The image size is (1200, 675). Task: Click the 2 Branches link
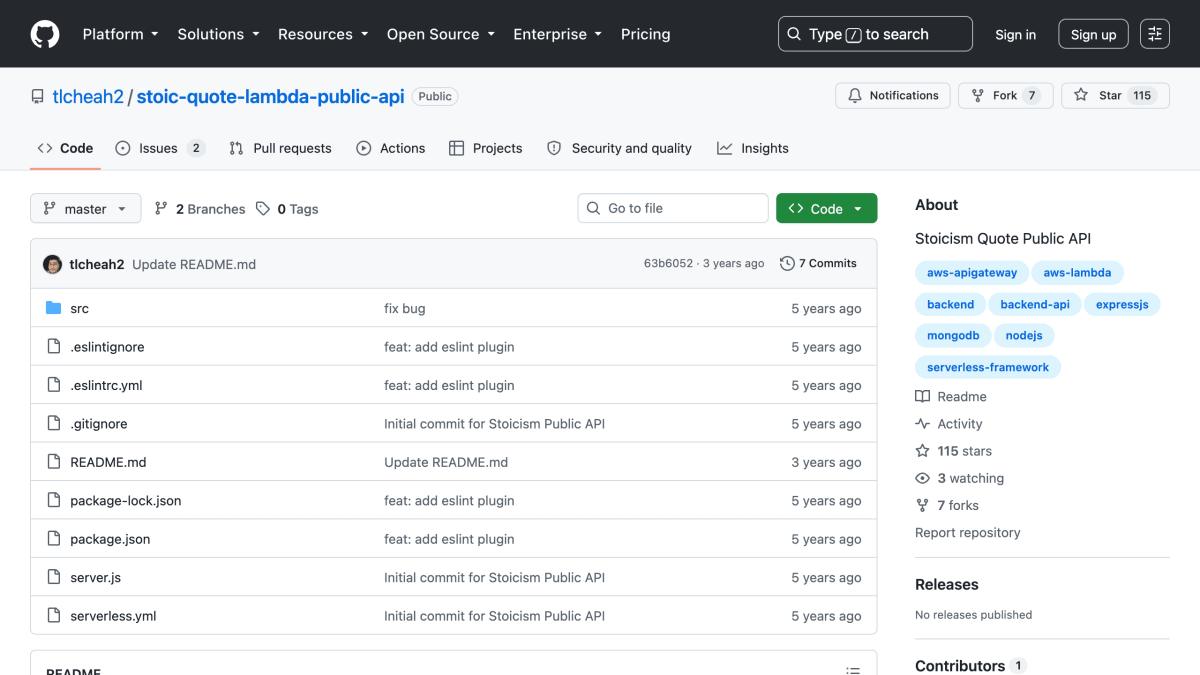click(200, 209)
